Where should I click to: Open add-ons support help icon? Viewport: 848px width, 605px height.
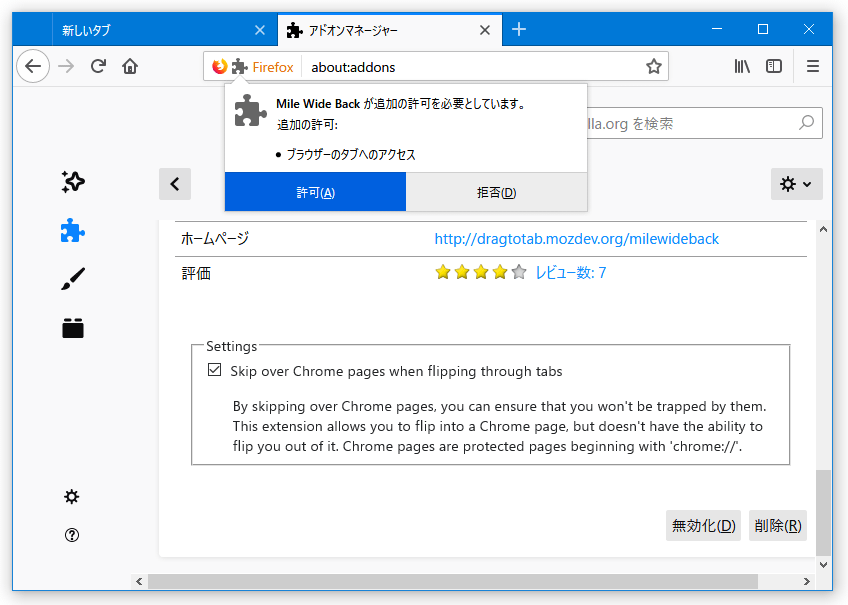(71, 535)
